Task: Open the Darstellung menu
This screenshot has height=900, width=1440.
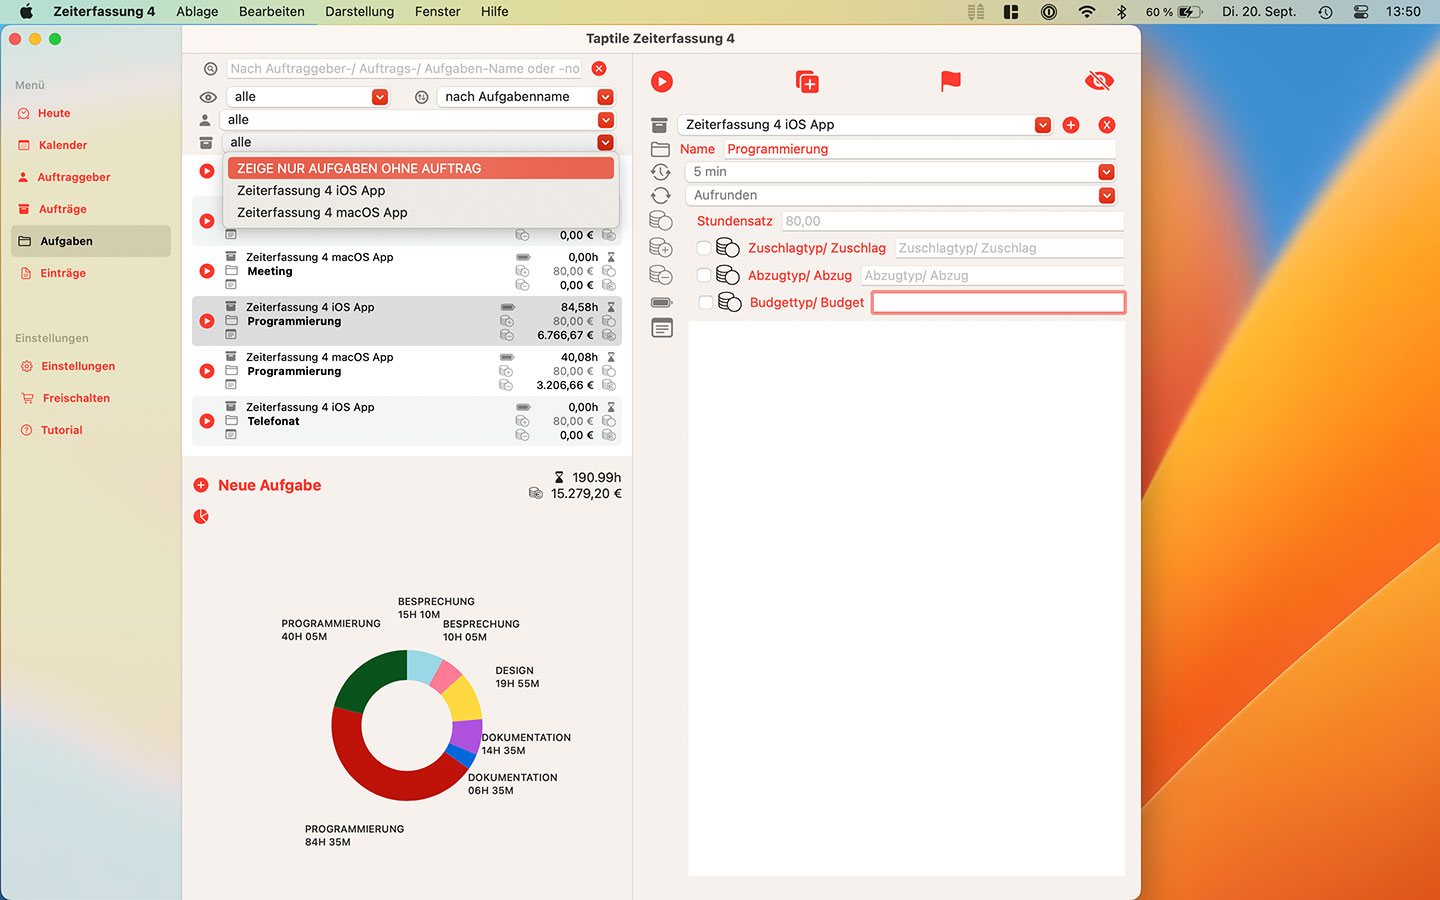Action: (x=360, y=12)
